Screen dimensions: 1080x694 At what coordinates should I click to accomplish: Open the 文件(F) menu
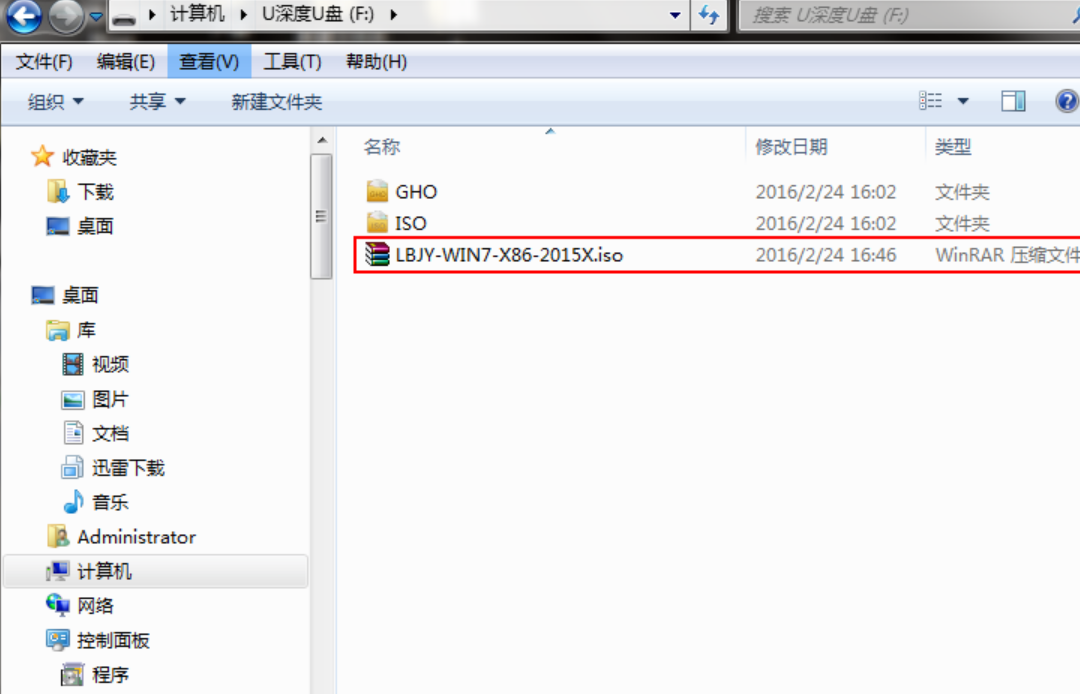coord(43,62)
